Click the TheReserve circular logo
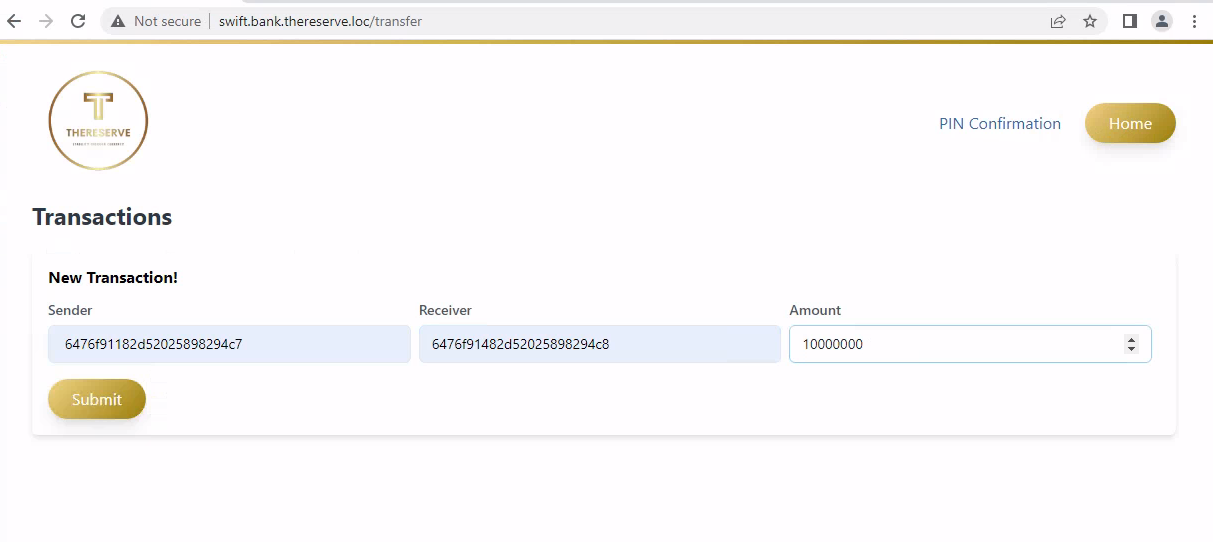This screenshot has height=542, width=1213. (98, 121)
